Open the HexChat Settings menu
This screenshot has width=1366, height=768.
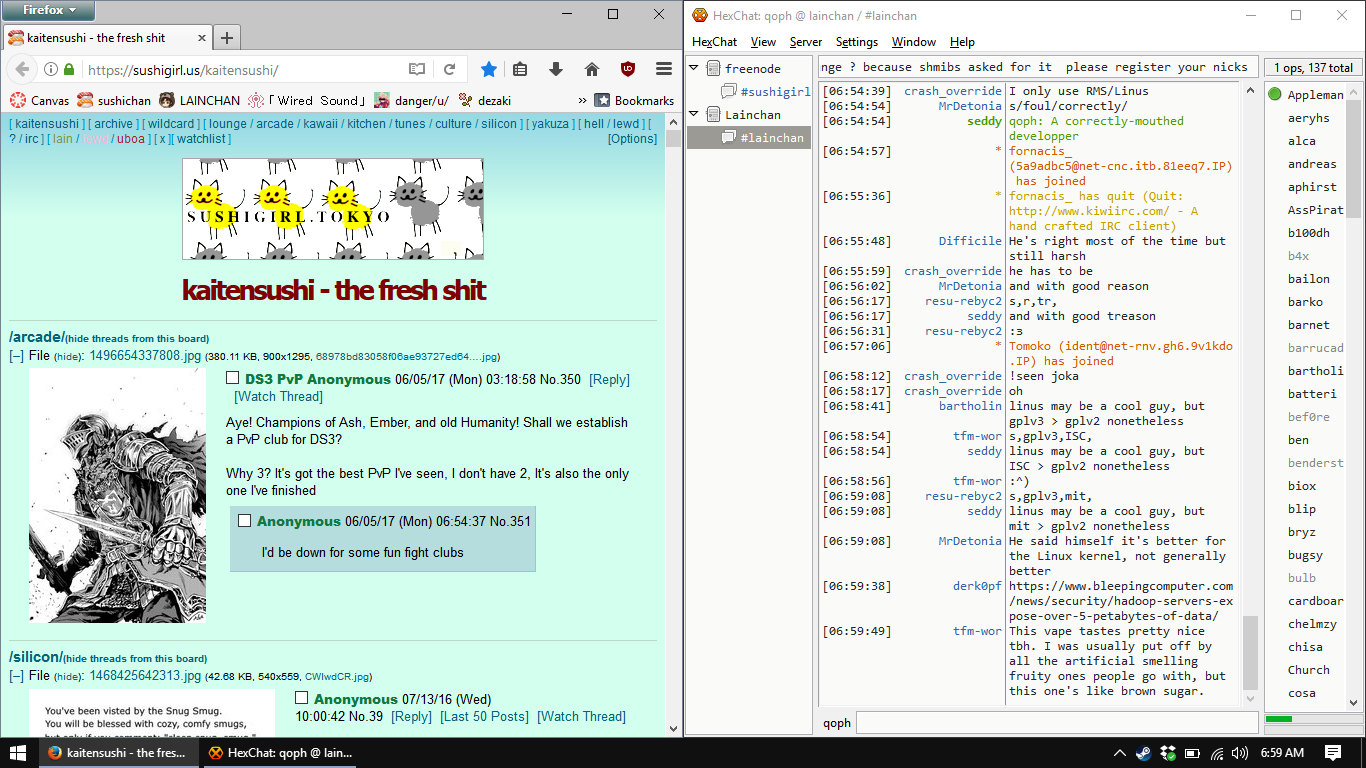(856, 42)
